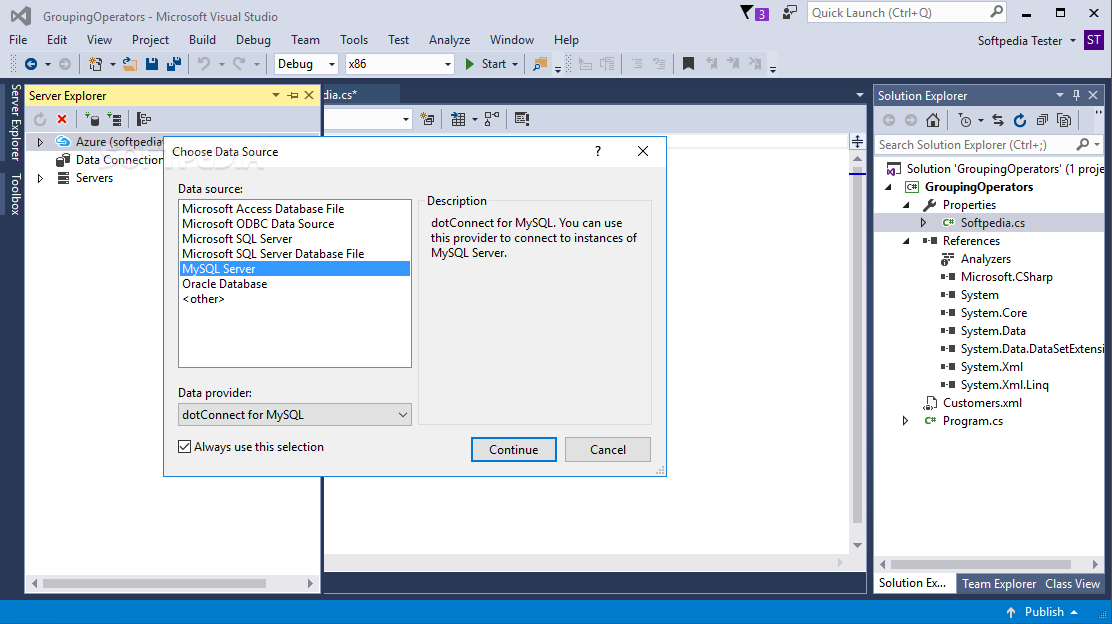The width and height of the screenshot is (1112, 624).
Task: Toggle the bookmark icon in toolbar
Action: 688,64
